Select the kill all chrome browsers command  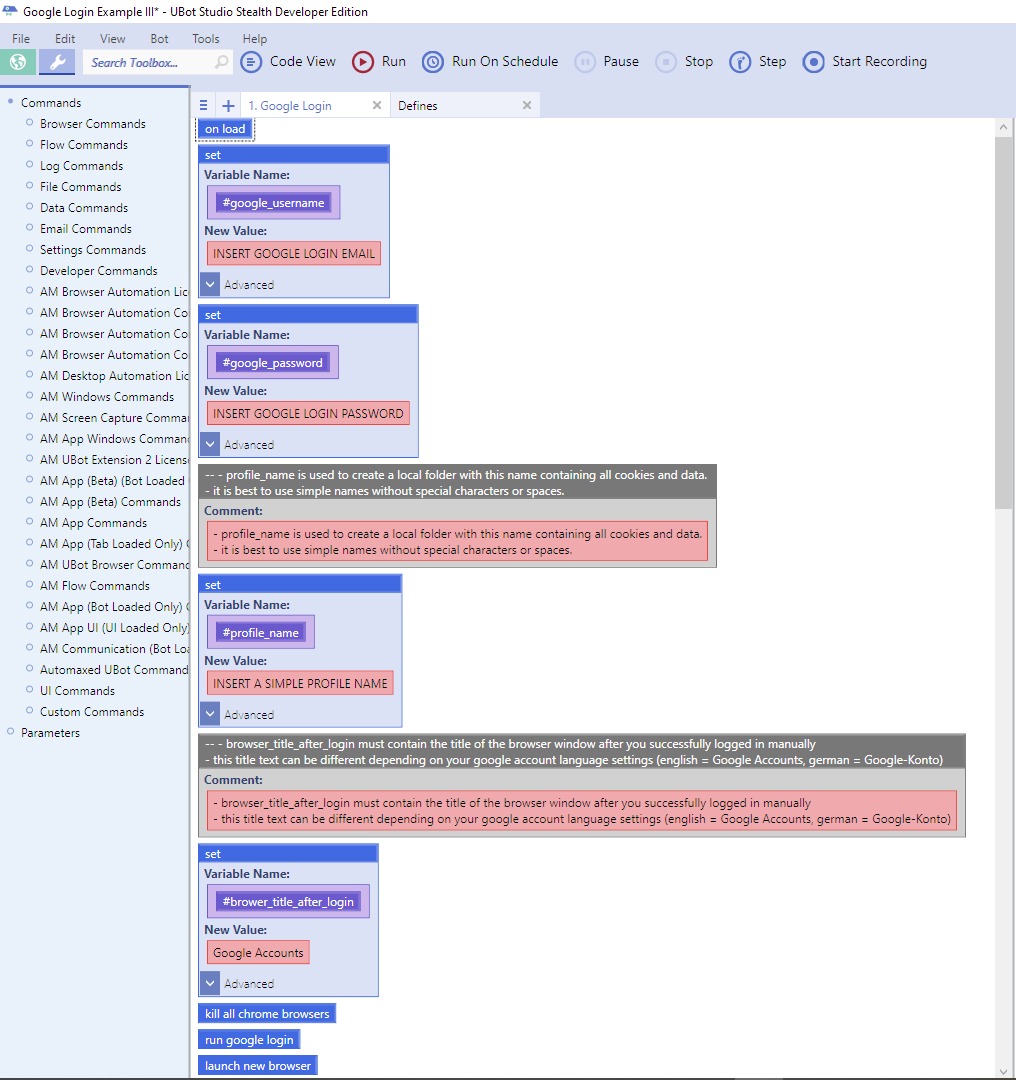267,1013
